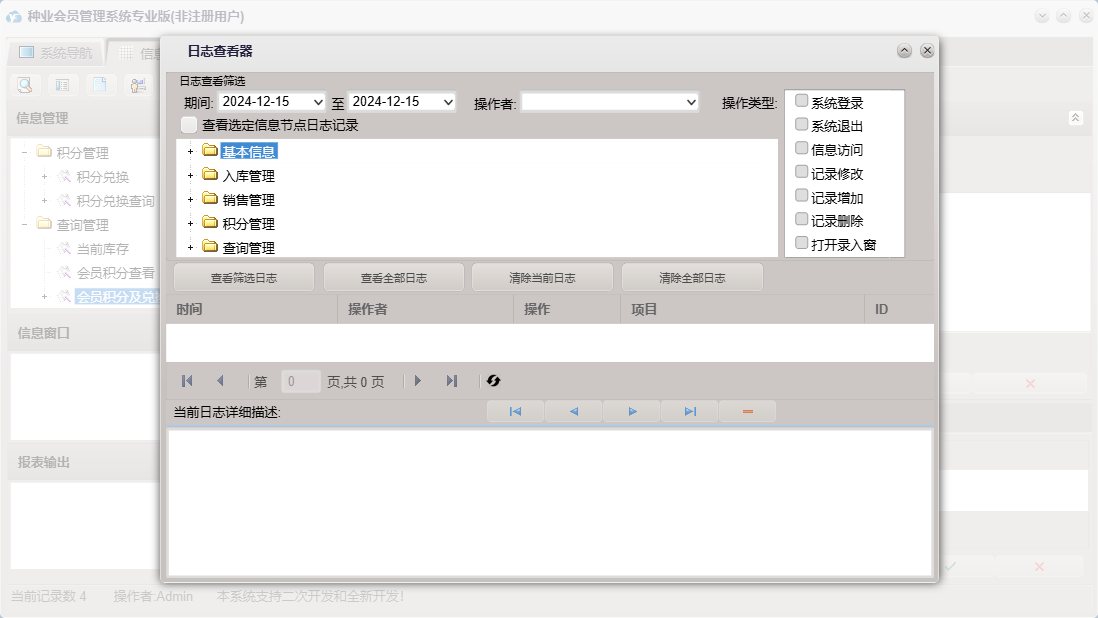Collapse the right panel with double-chevron icon
Viewport: 1098px width, 618px height.
(1076, 118)
